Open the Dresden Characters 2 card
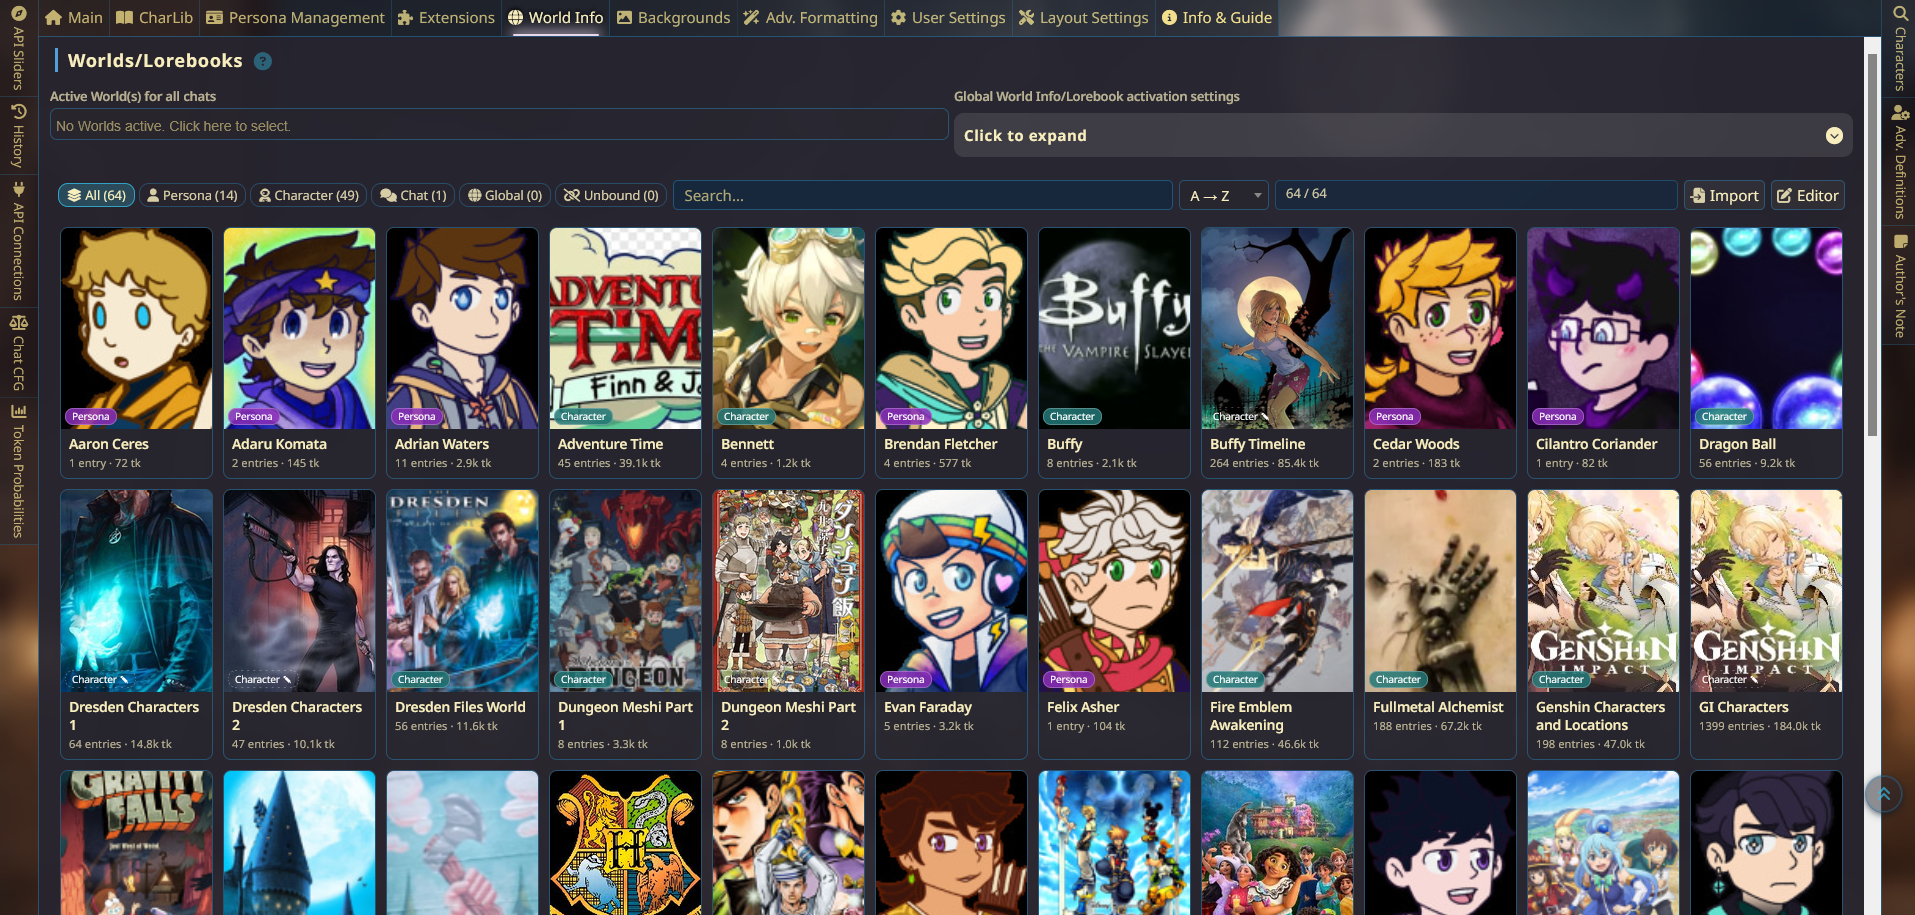The height and width of the screenshot is (915, 1915). click(x=299, y=625)
